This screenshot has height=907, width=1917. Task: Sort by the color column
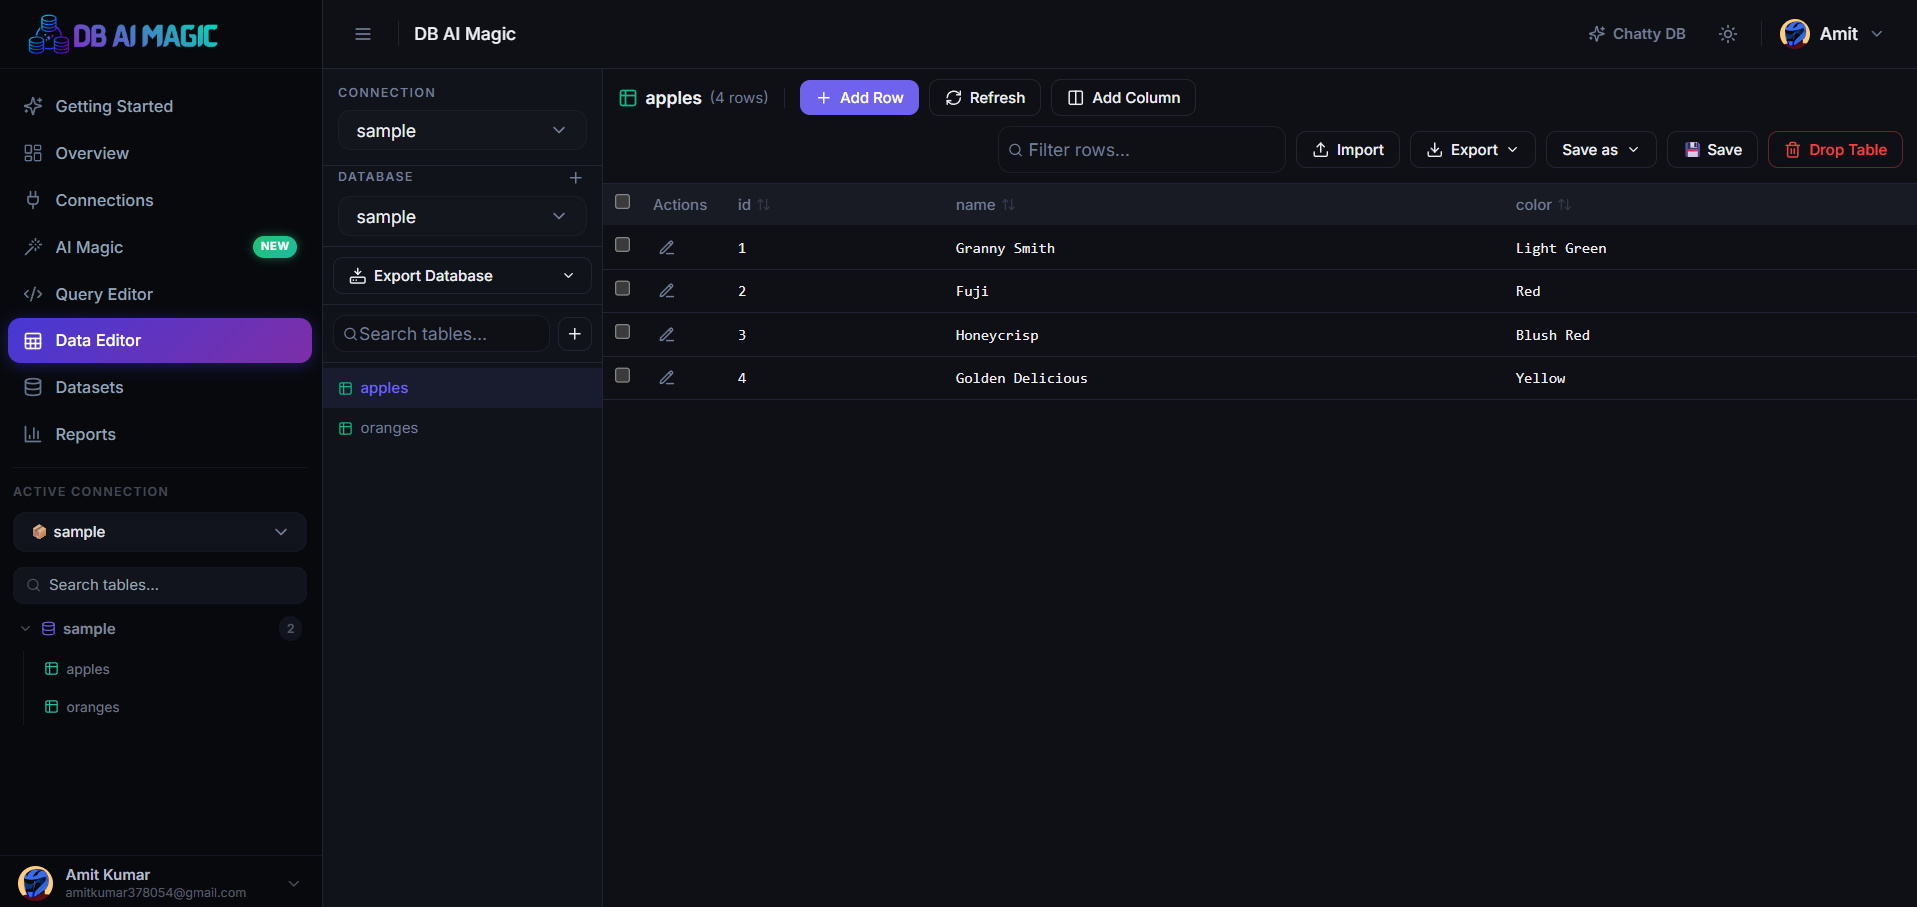[x=1543, y=205]
